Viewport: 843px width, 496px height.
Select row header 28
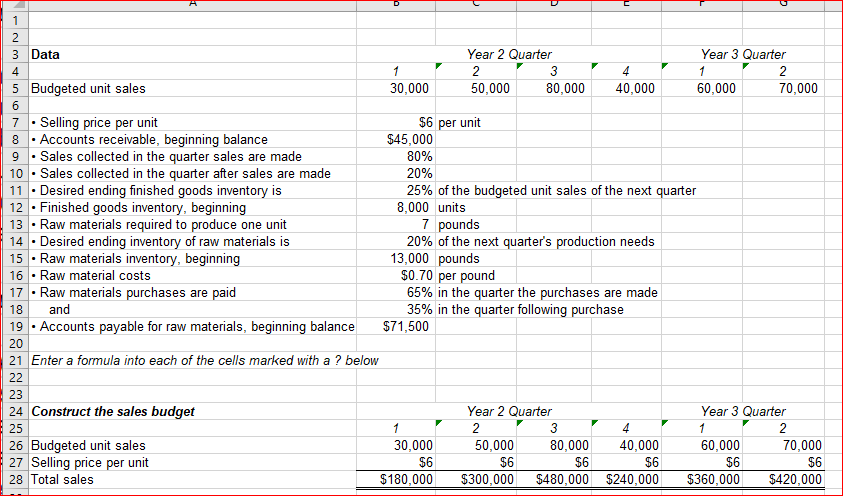tap(15, 479)
